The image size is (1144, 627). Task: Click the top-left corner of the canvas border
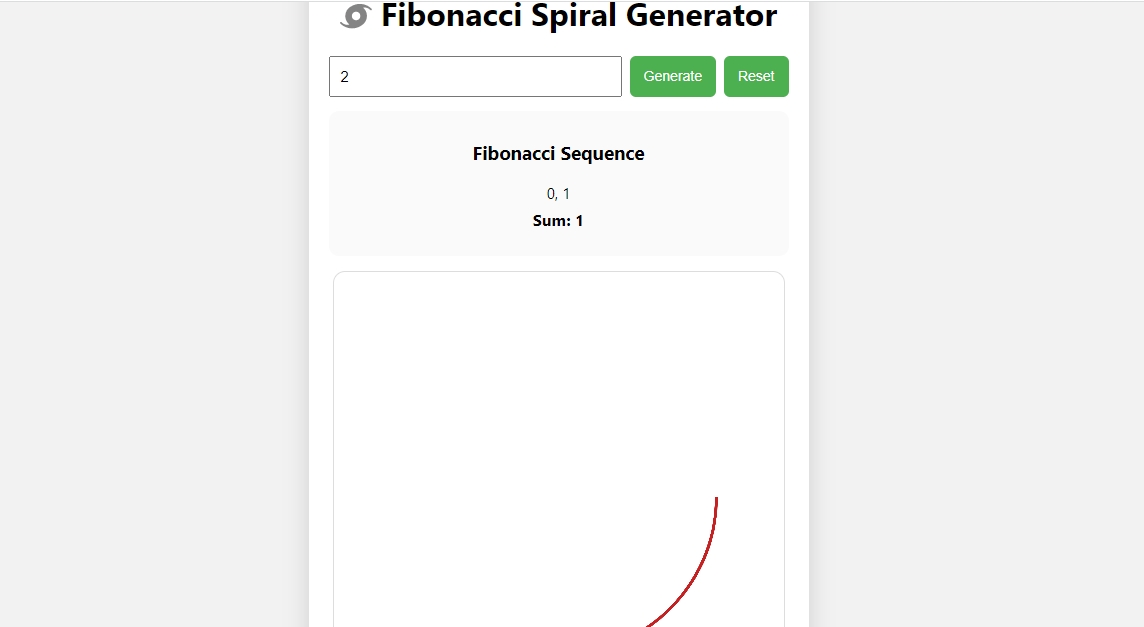pyautogui.click(x=335, y=273)
